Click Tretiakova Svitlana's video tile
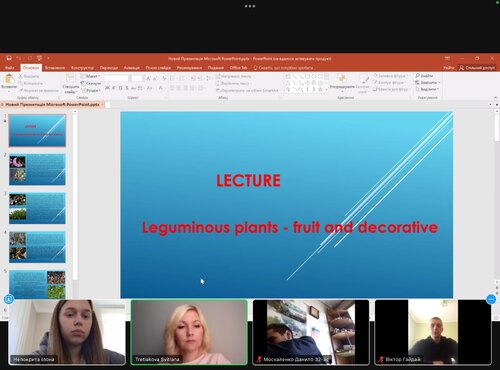Screen dimensions: 500x370 (x=189, y=332)
